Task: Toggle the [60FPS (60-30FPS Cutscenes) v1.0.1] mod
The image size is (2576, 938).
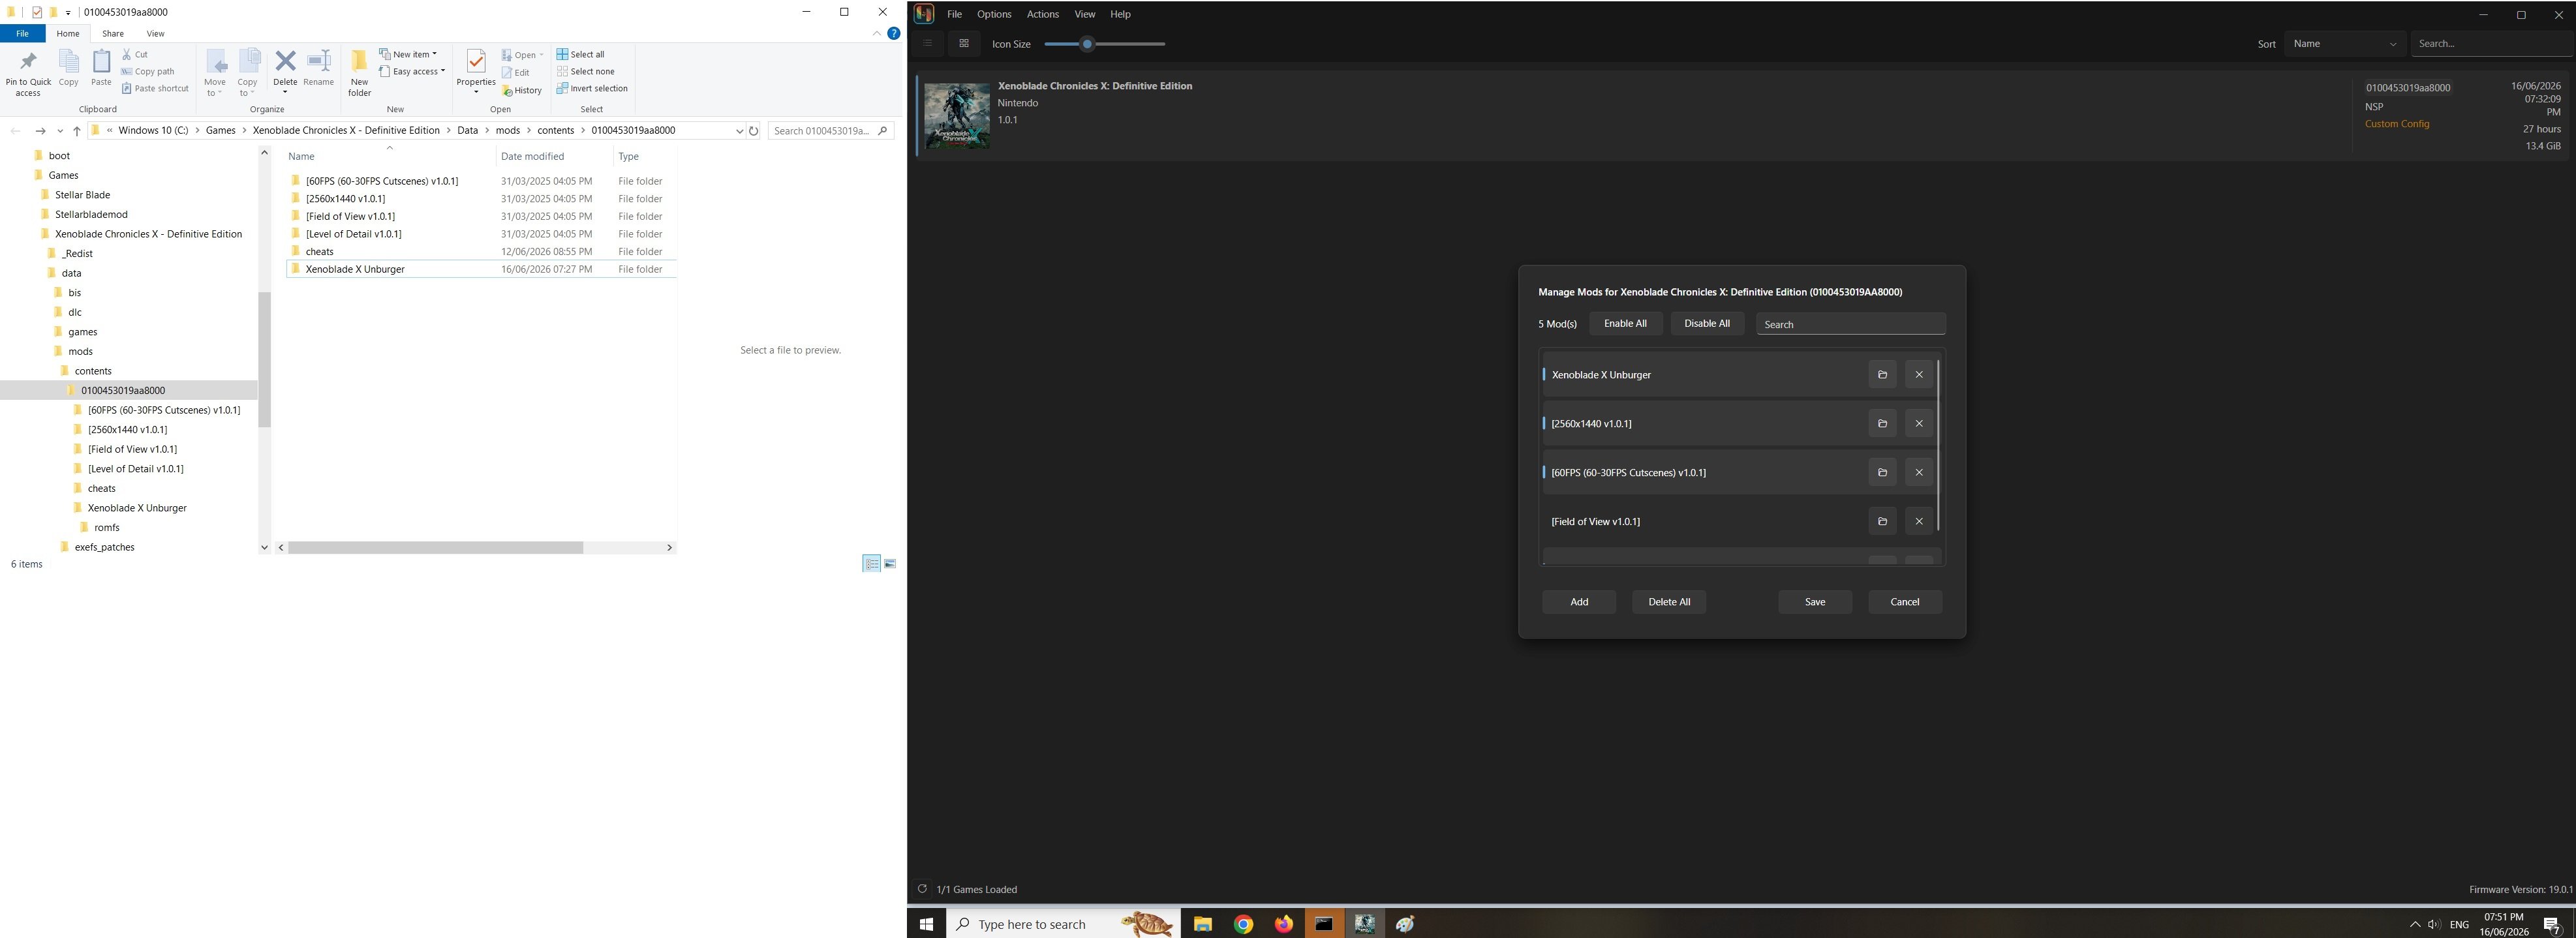Action: pyautogui.click(x=1701, y=472)
